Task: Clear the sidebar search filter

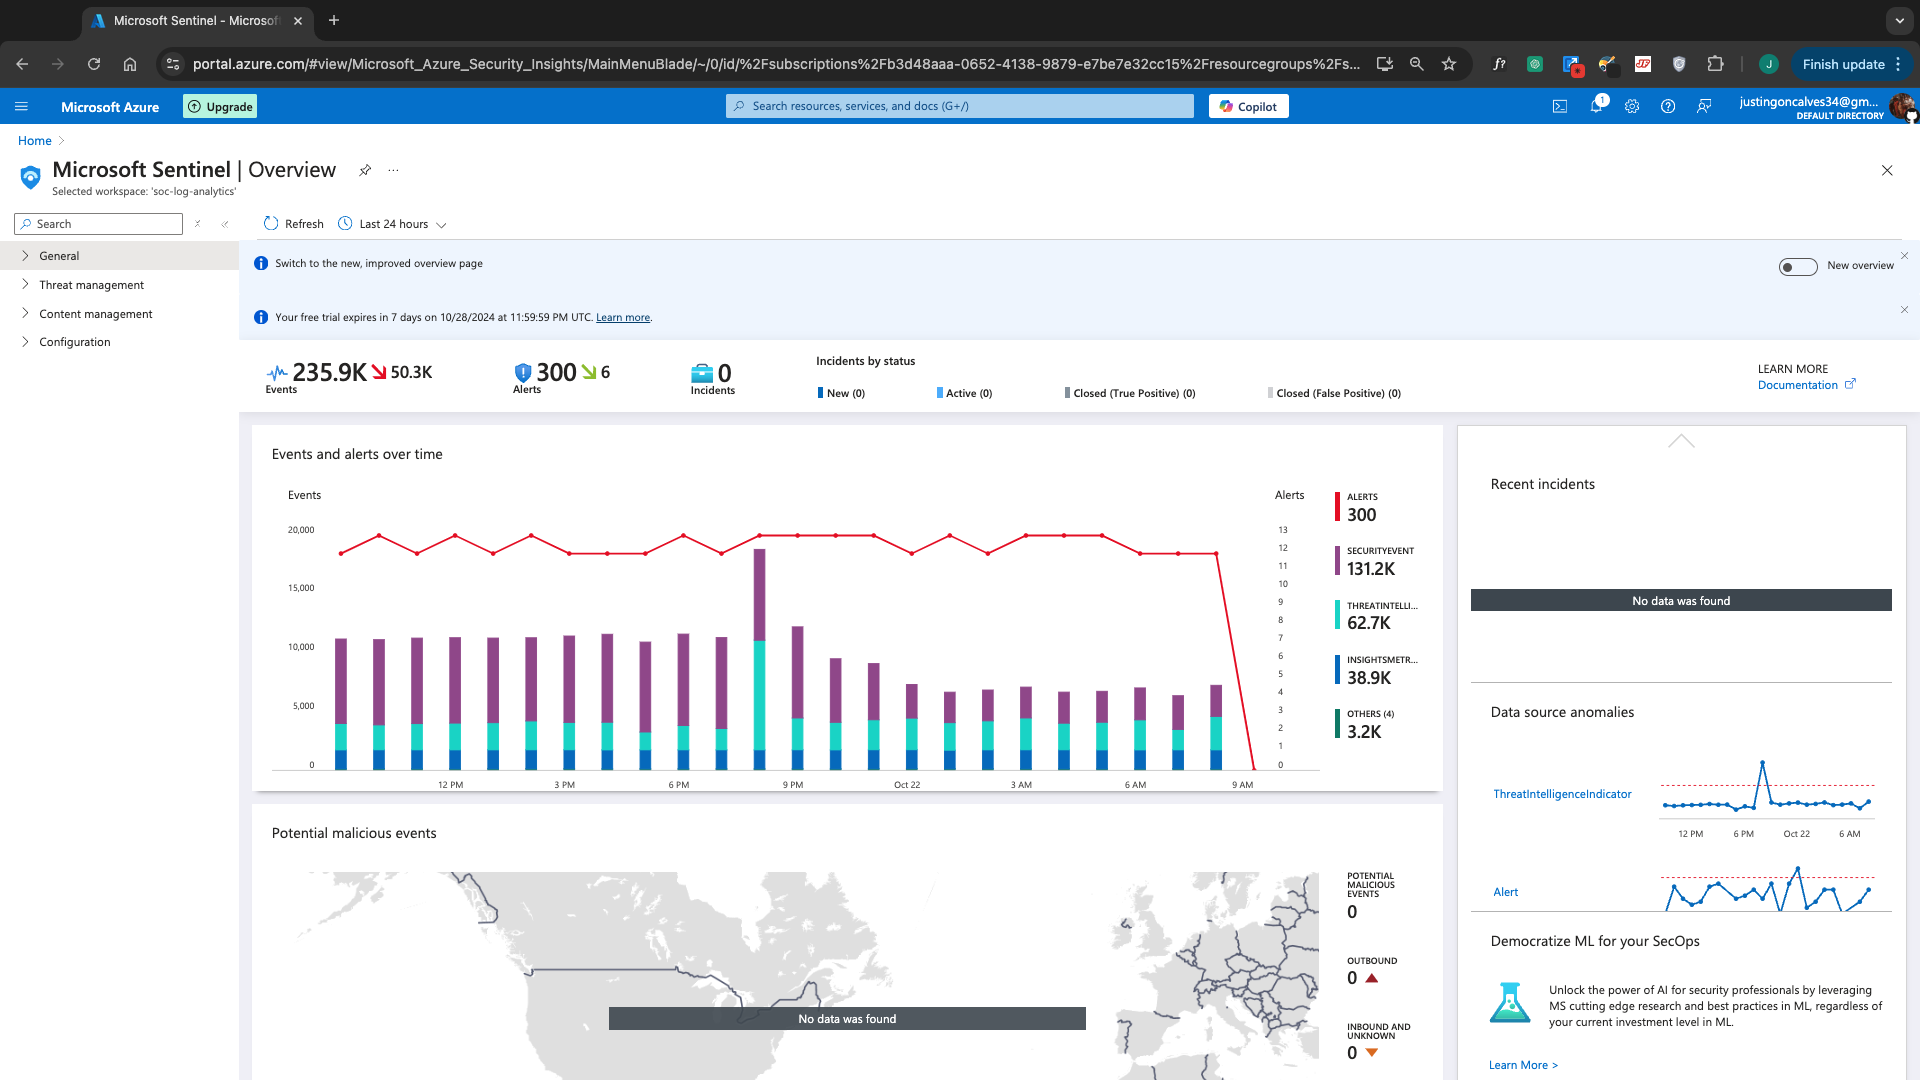Action: tap(198, 224)
